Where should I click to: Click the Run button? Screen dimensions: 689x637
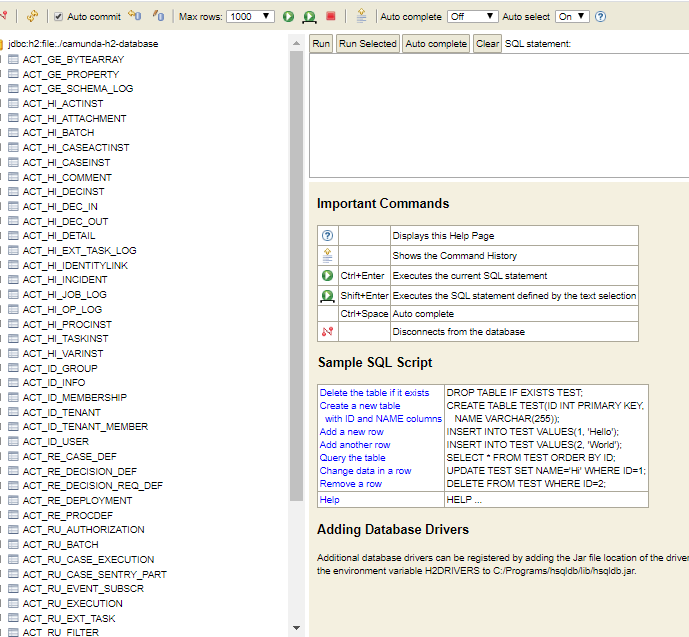tap(321, 44)
